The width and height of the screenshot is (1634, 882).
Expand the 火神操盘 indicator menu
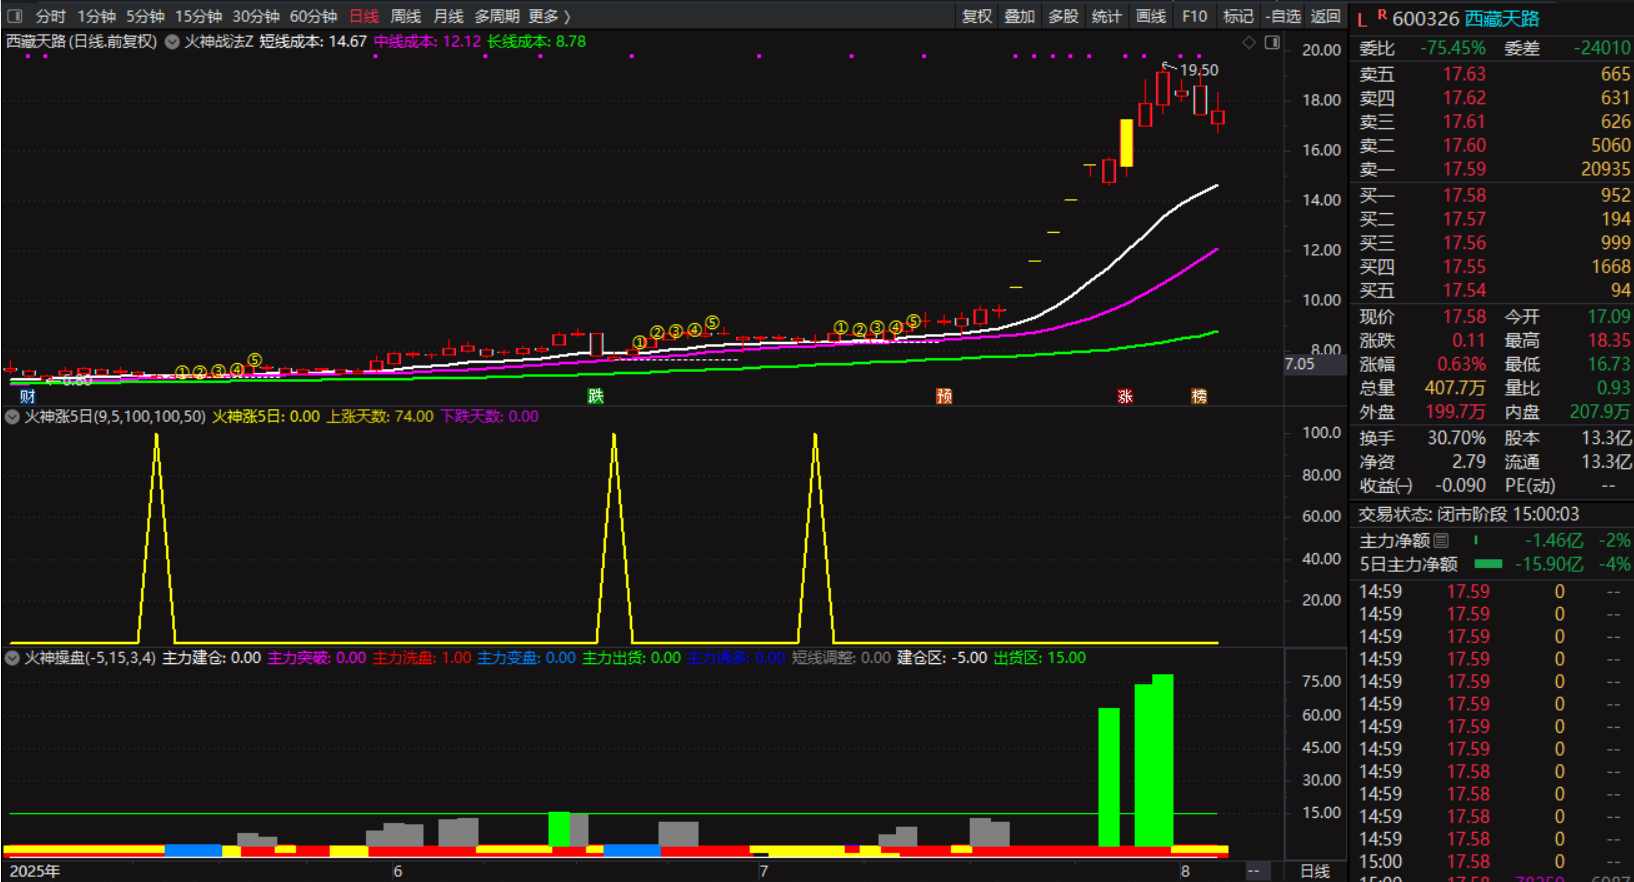[x=13, y=658]
